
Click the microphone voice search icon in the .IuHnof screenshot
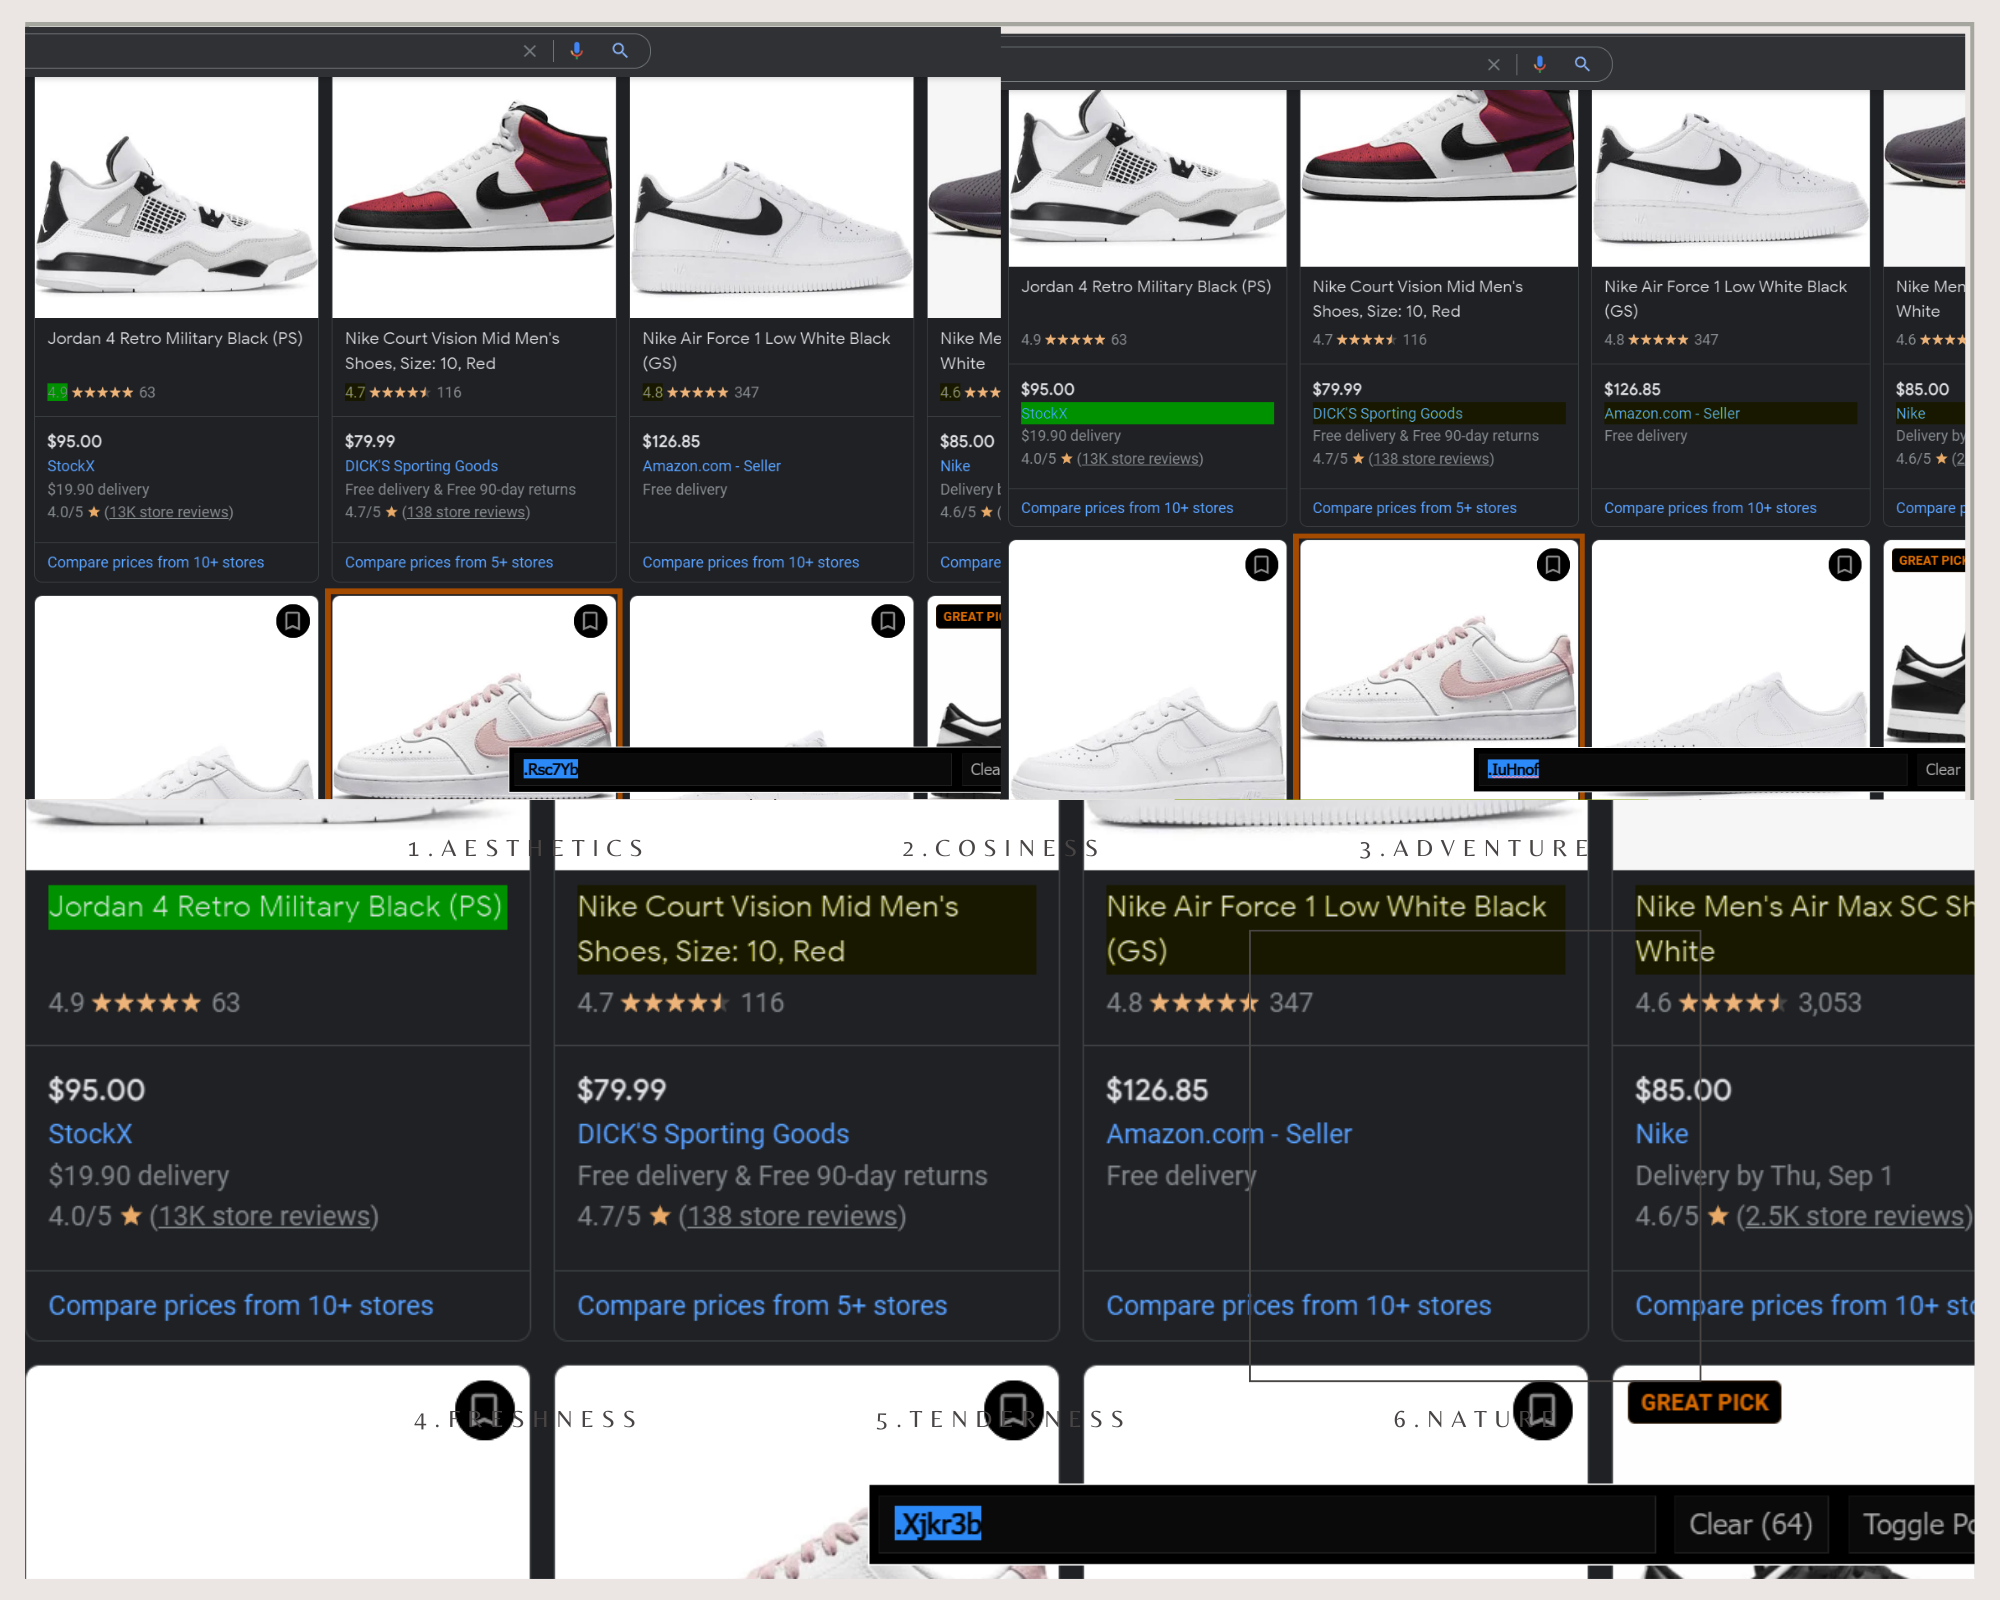(1540, 64)
